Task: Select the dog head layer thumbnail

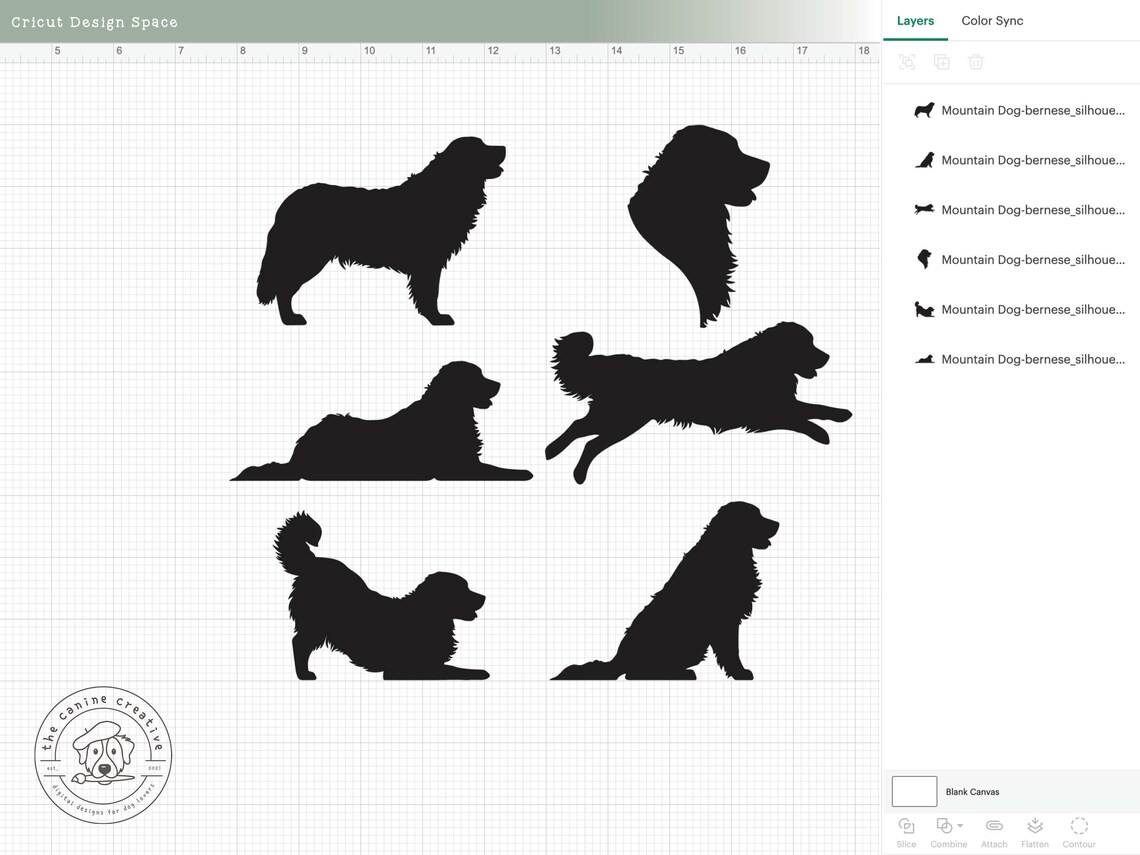Action: point(924,260)
